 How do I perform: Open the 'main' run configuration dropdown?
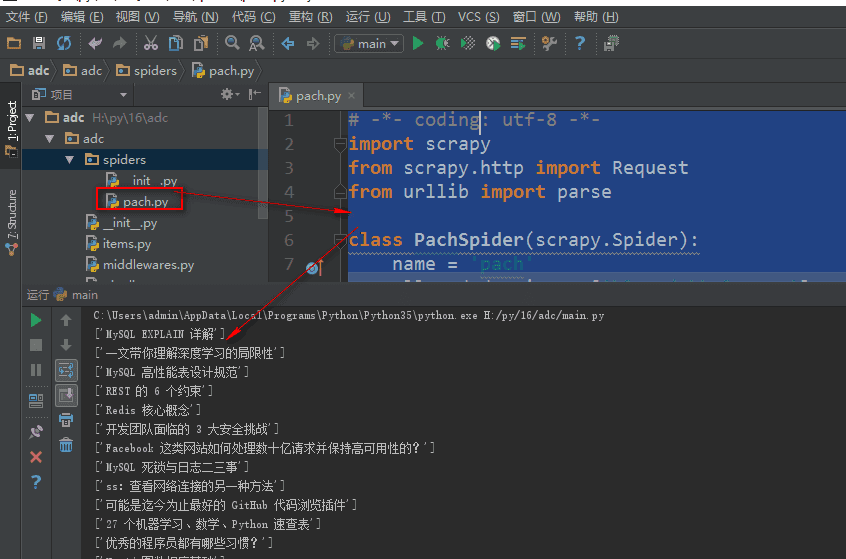(369, 43)
